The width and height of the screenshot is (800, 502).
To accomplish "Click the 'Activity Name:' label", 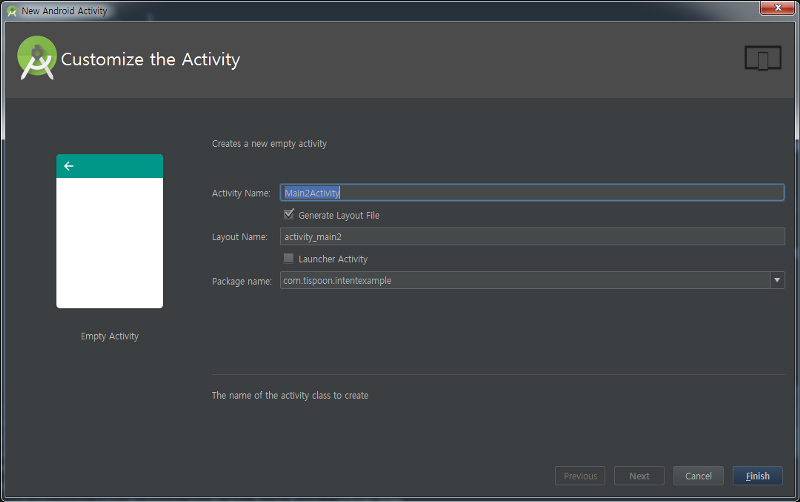I will (241, 193).
